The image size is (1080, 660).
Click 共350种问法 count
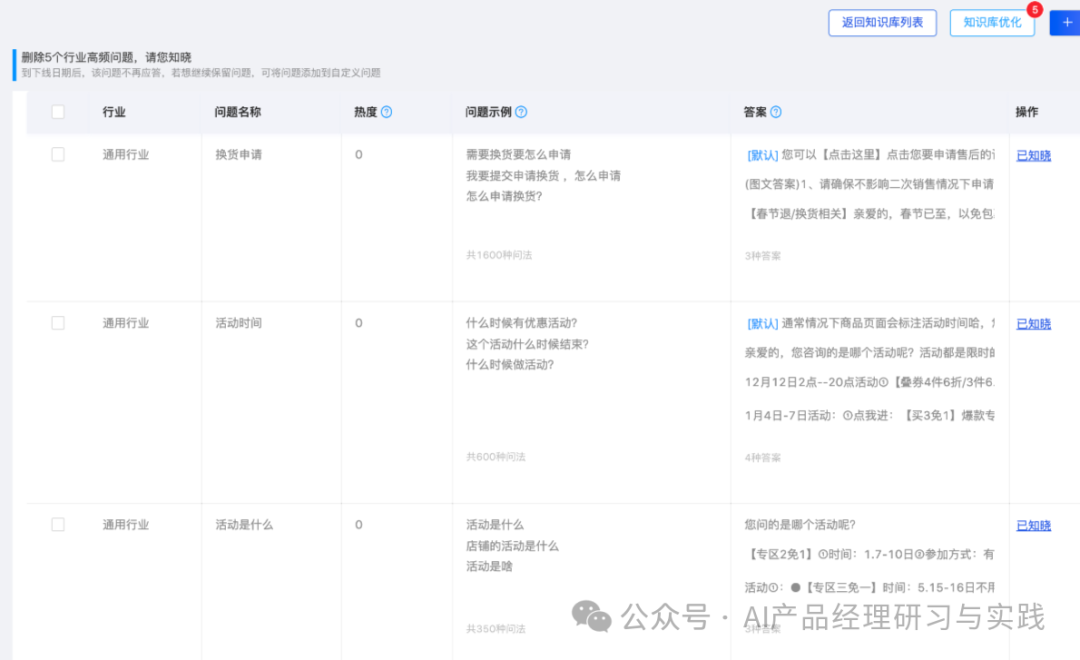click(x=496, y=629)
